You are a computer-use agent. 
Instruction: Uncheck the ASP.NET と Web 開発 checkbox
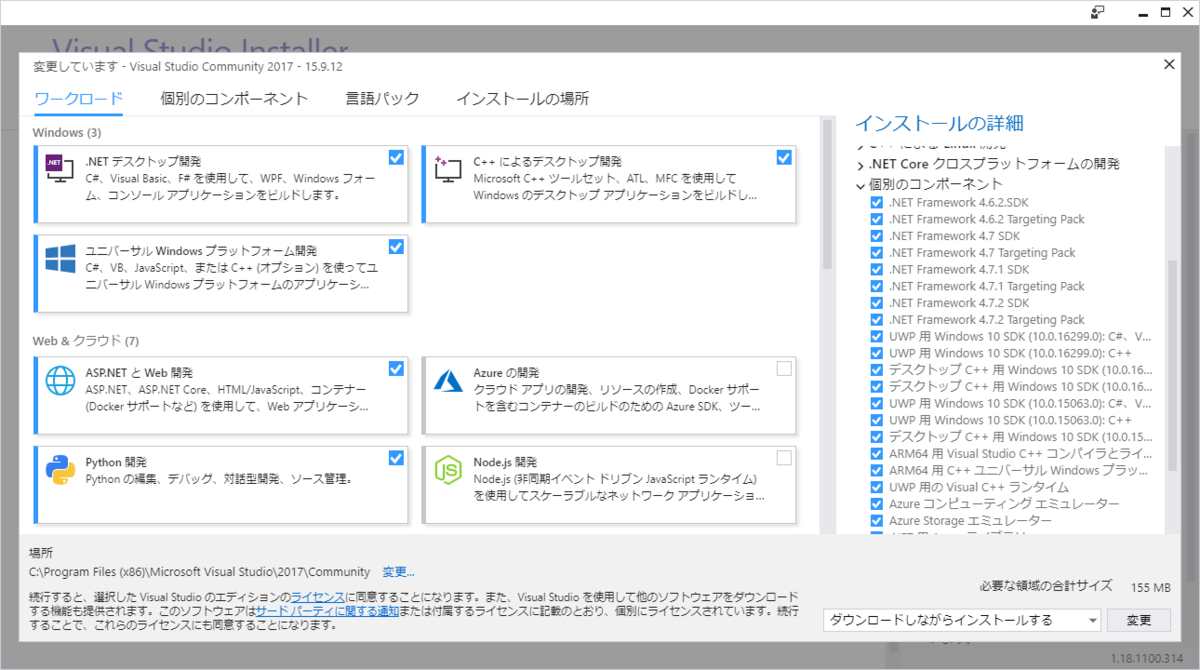coord(396,369)
